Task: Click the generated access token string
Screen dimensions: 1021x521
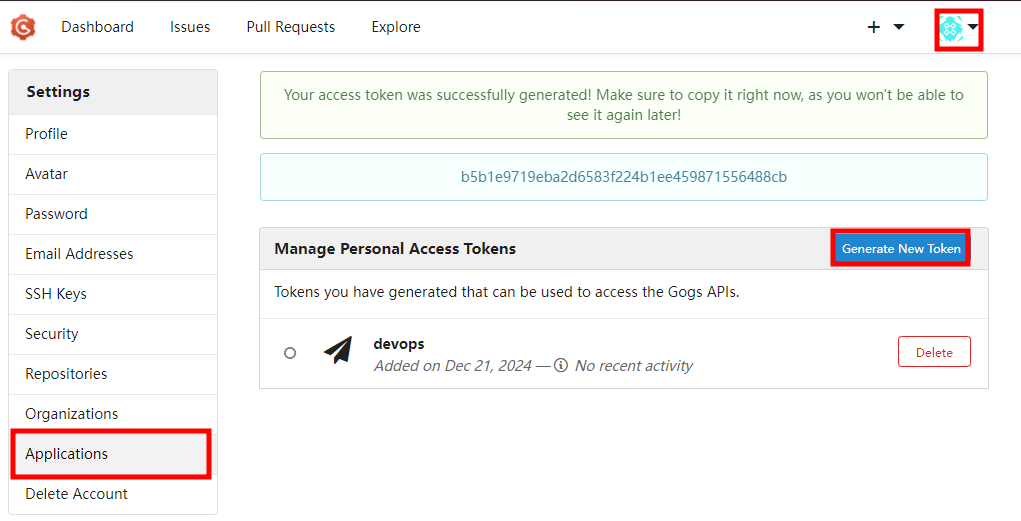Action: [x=624, y=177]
